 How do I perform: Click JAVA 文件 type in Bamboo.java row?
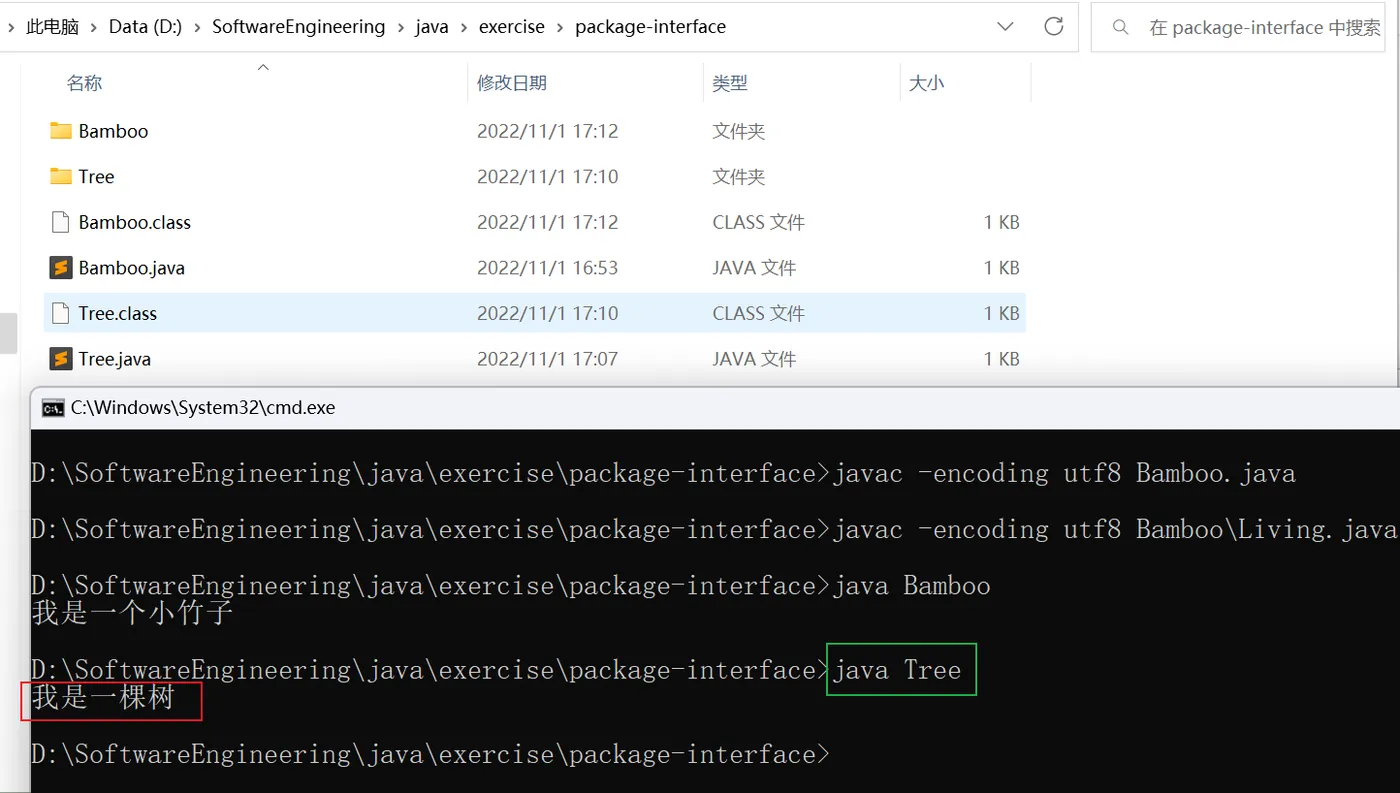click(755, 268)
